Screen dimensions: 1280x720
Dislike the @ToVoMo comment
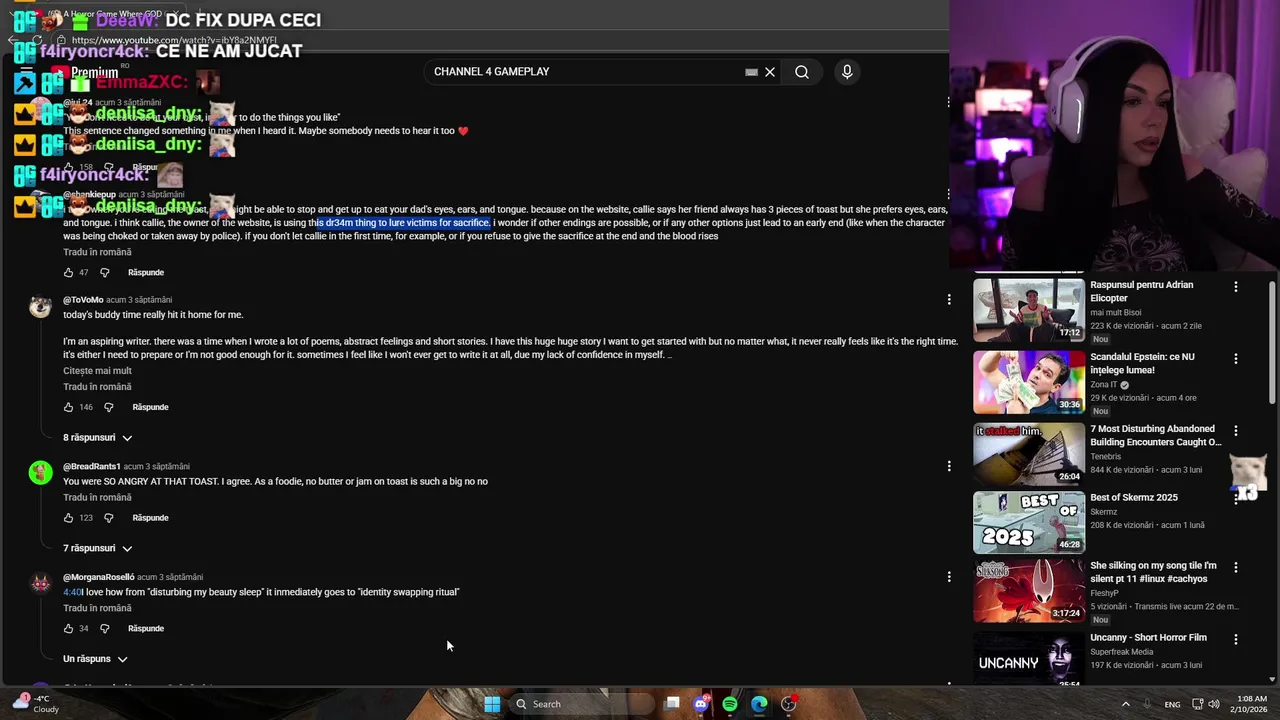(x=109, y=407)
